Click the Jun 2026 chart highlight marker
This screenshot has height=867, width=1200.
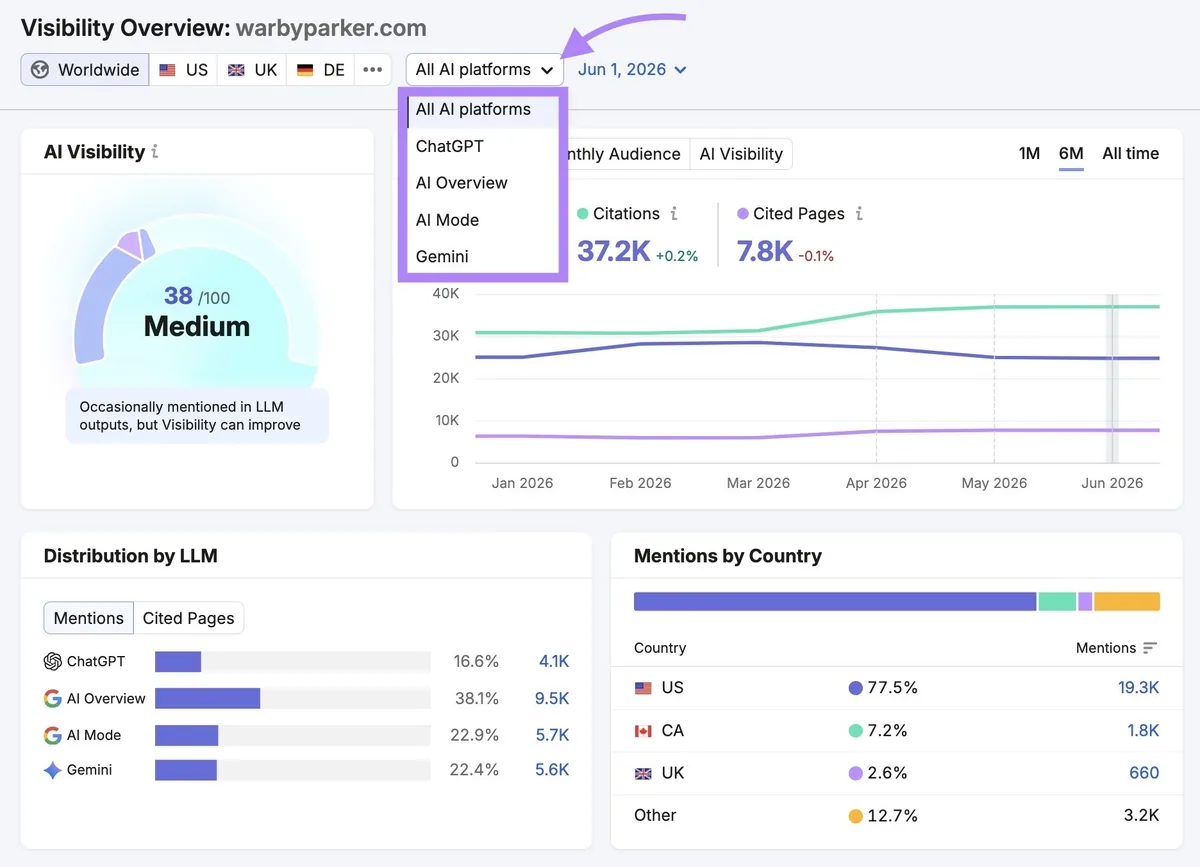click(1111, 378)
